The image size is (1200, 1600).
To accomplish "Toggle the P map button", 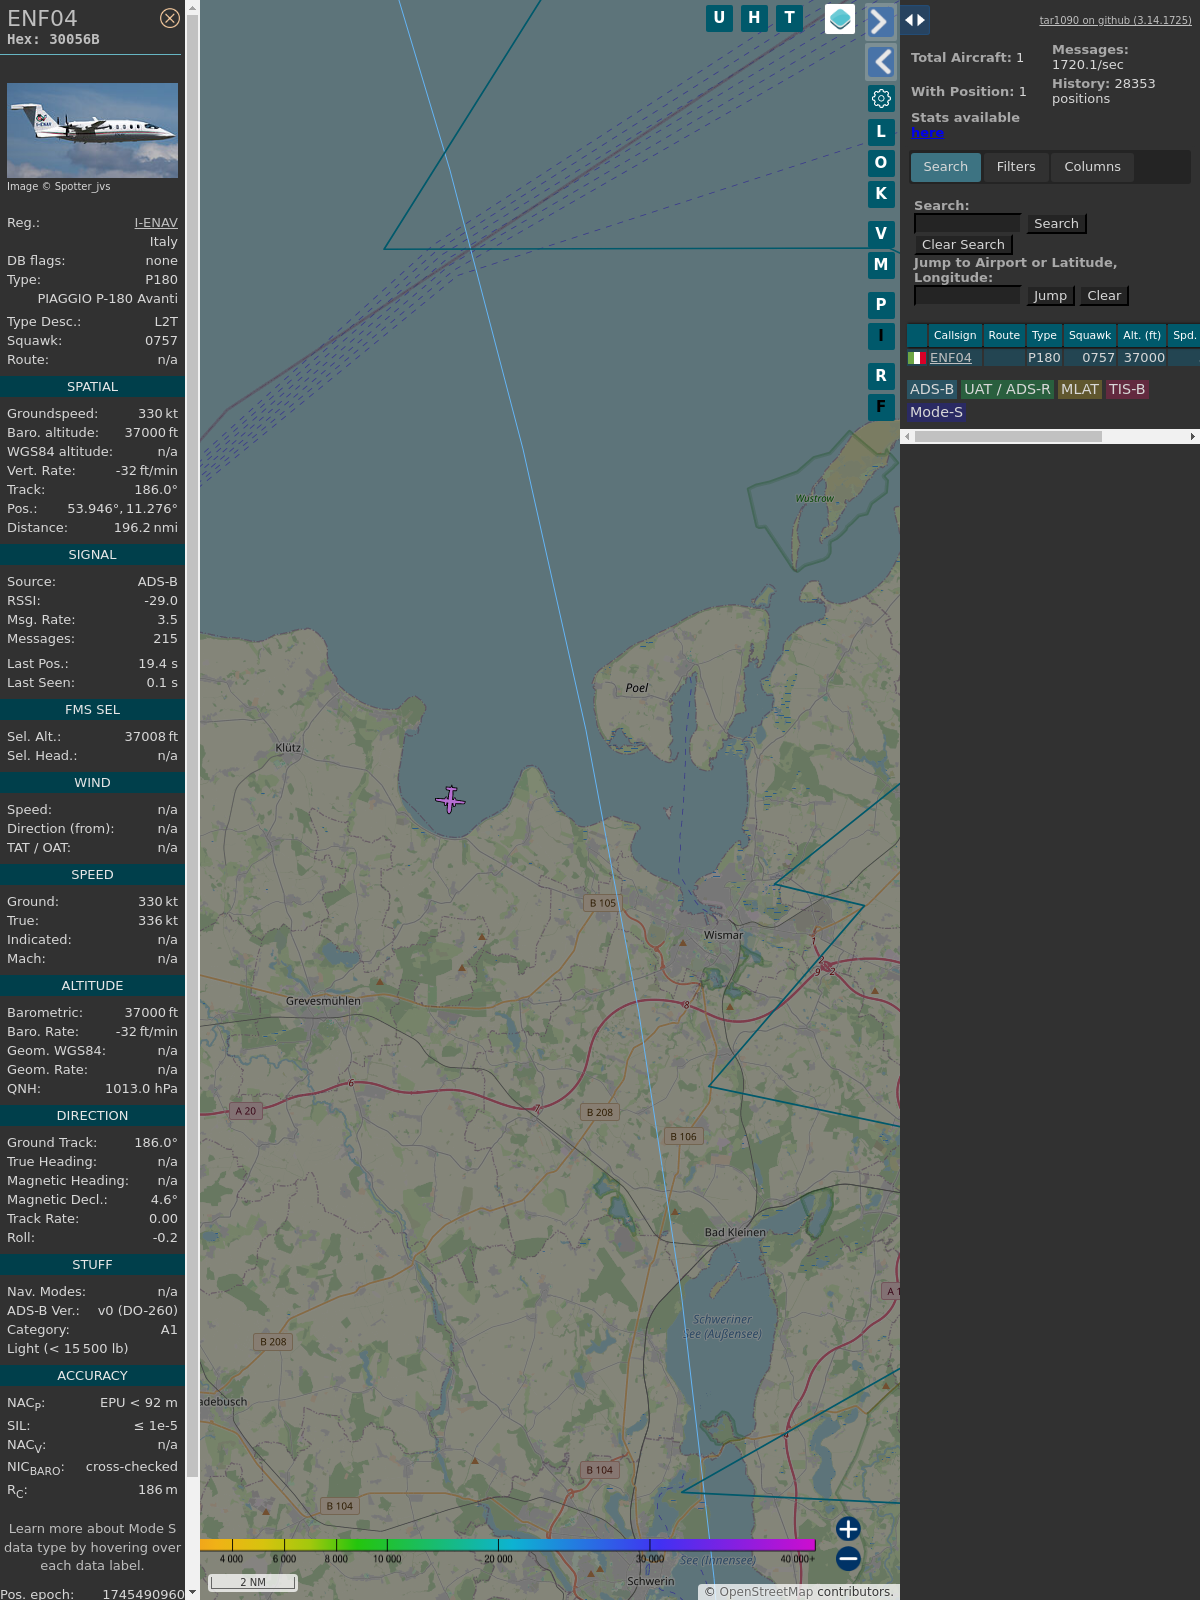I will tap(881, 304).
